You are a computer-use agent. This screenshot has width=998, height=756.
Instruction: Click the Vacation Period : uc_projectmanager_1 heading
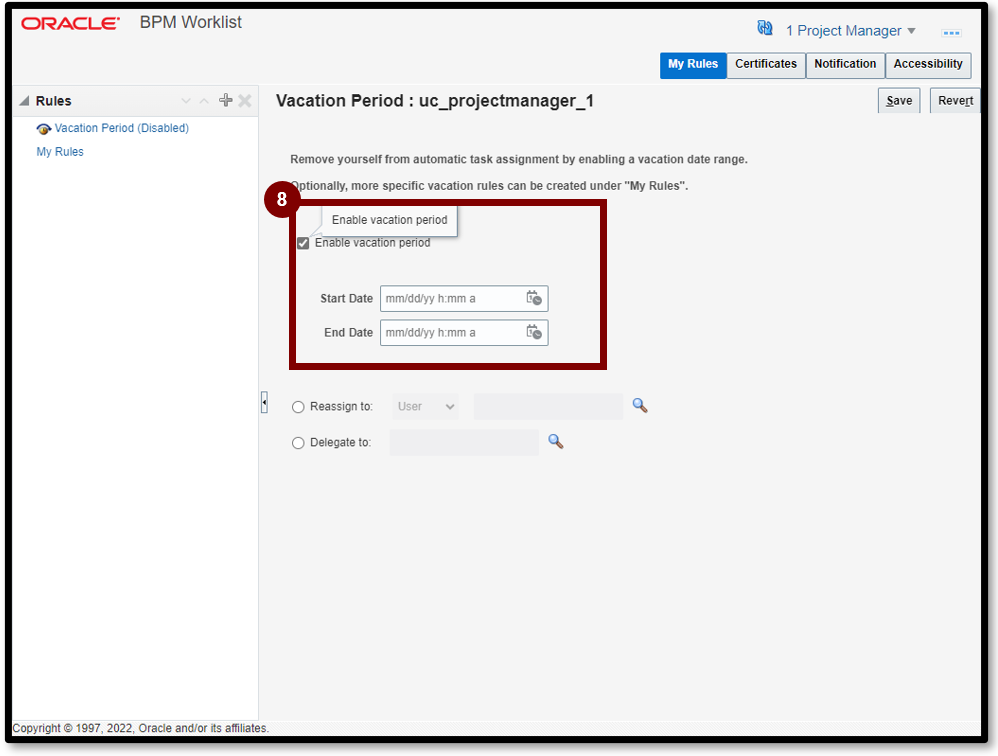click(x=435, y=101)
